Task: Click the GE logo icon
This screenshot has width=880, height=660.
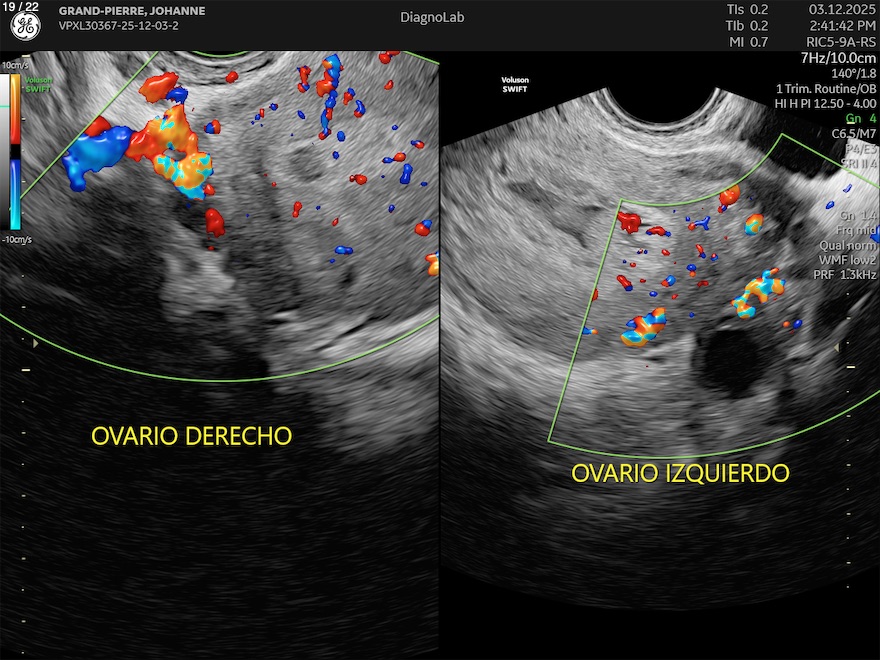Action: pos(25,27)
